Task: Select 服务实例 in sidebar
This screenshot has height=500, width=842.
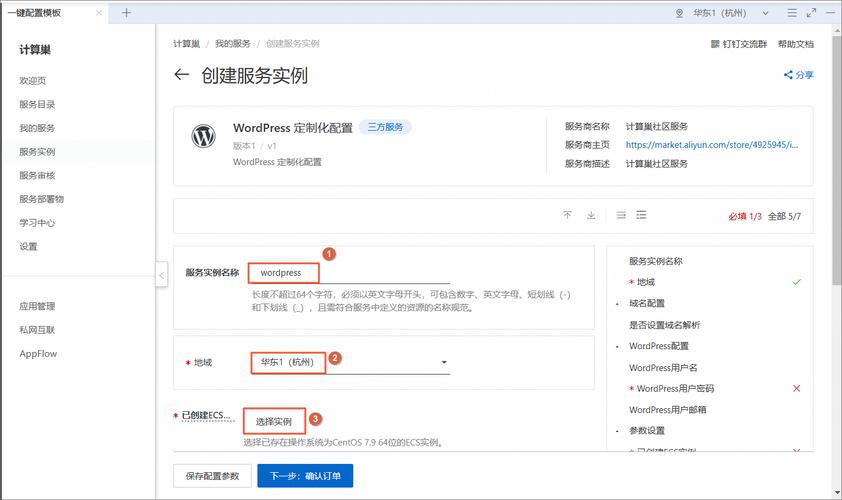Action: [x=37, y=151]
